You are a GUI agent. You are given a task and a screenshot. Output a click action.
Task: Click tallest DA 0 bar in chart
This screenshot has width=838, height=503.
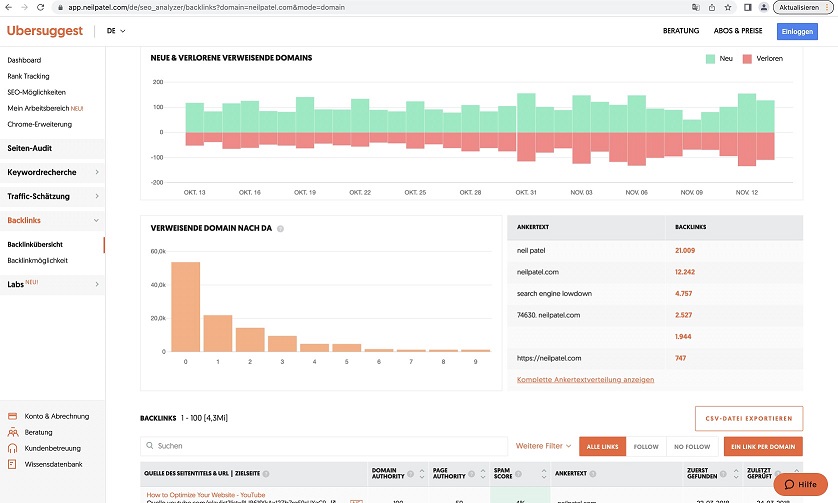click(185, 307)
